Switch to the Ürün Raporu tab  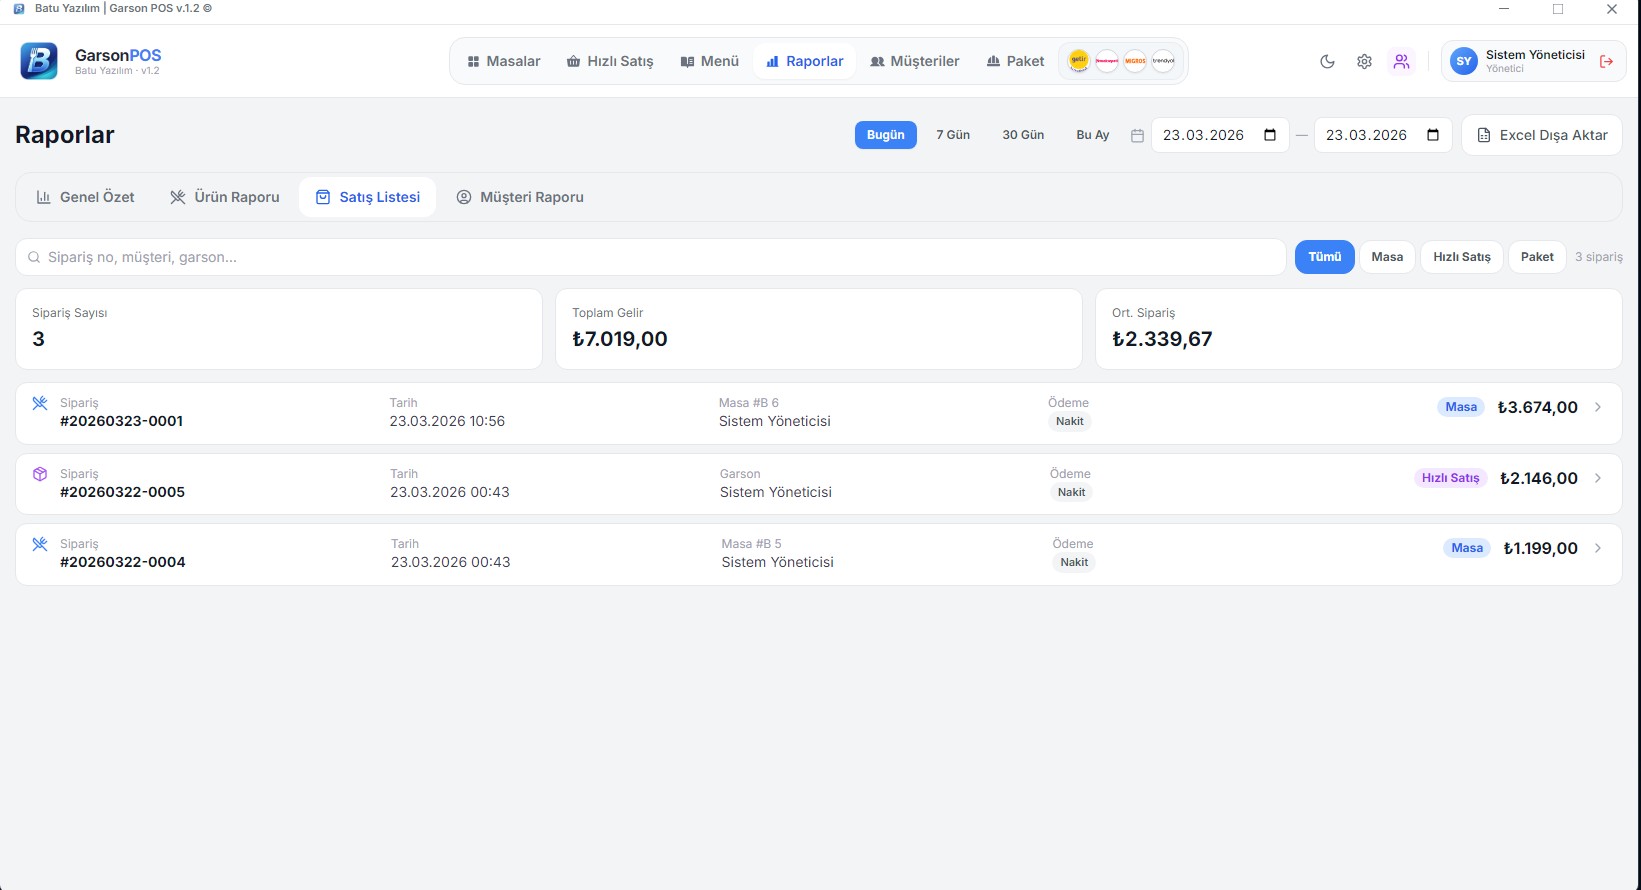225,197
